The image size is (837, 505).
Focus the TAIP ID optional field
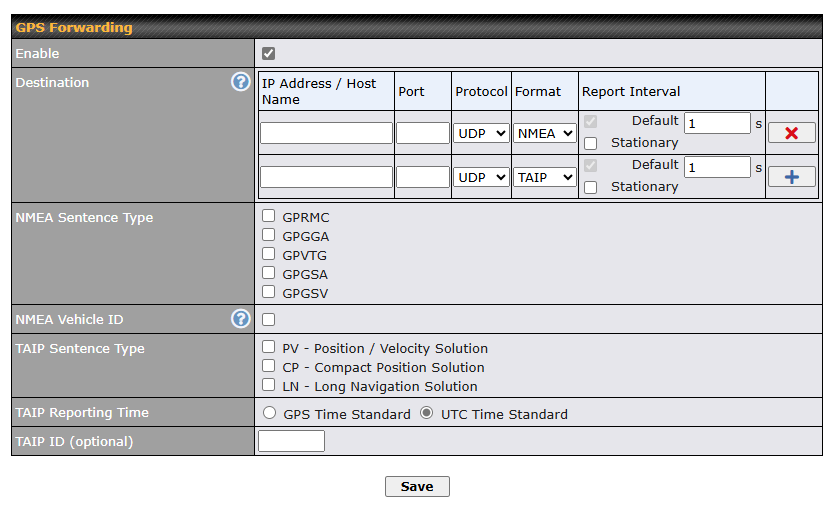pyautogui.click(x=291, y=441)
